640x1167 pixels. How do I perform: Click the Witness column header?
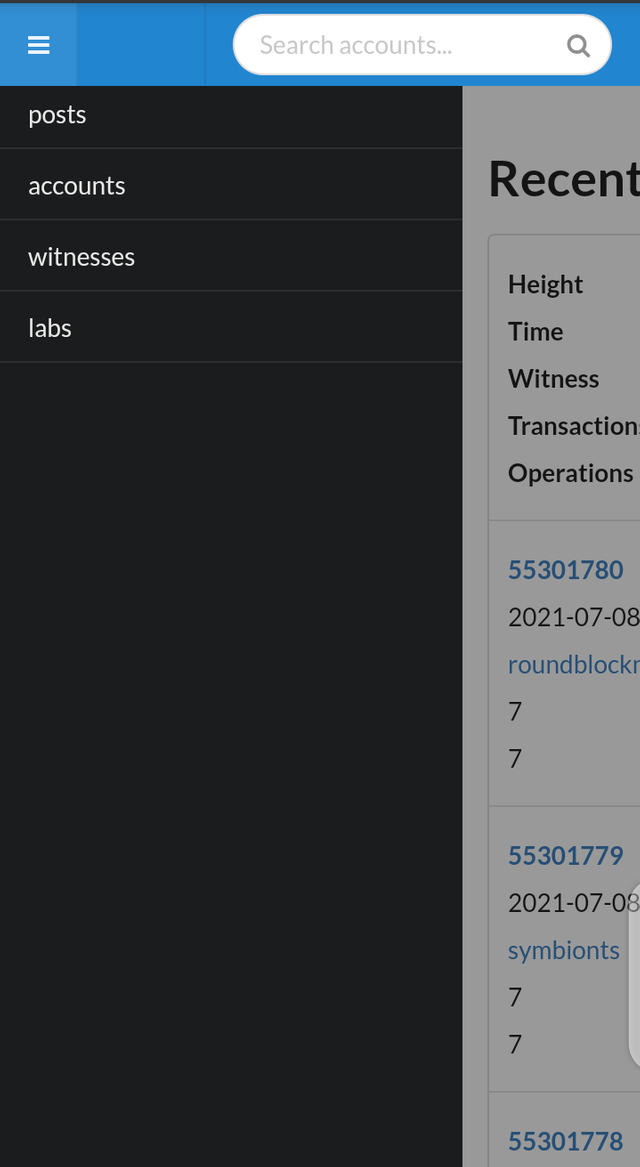pyautogui.click(x=554, y=378)
